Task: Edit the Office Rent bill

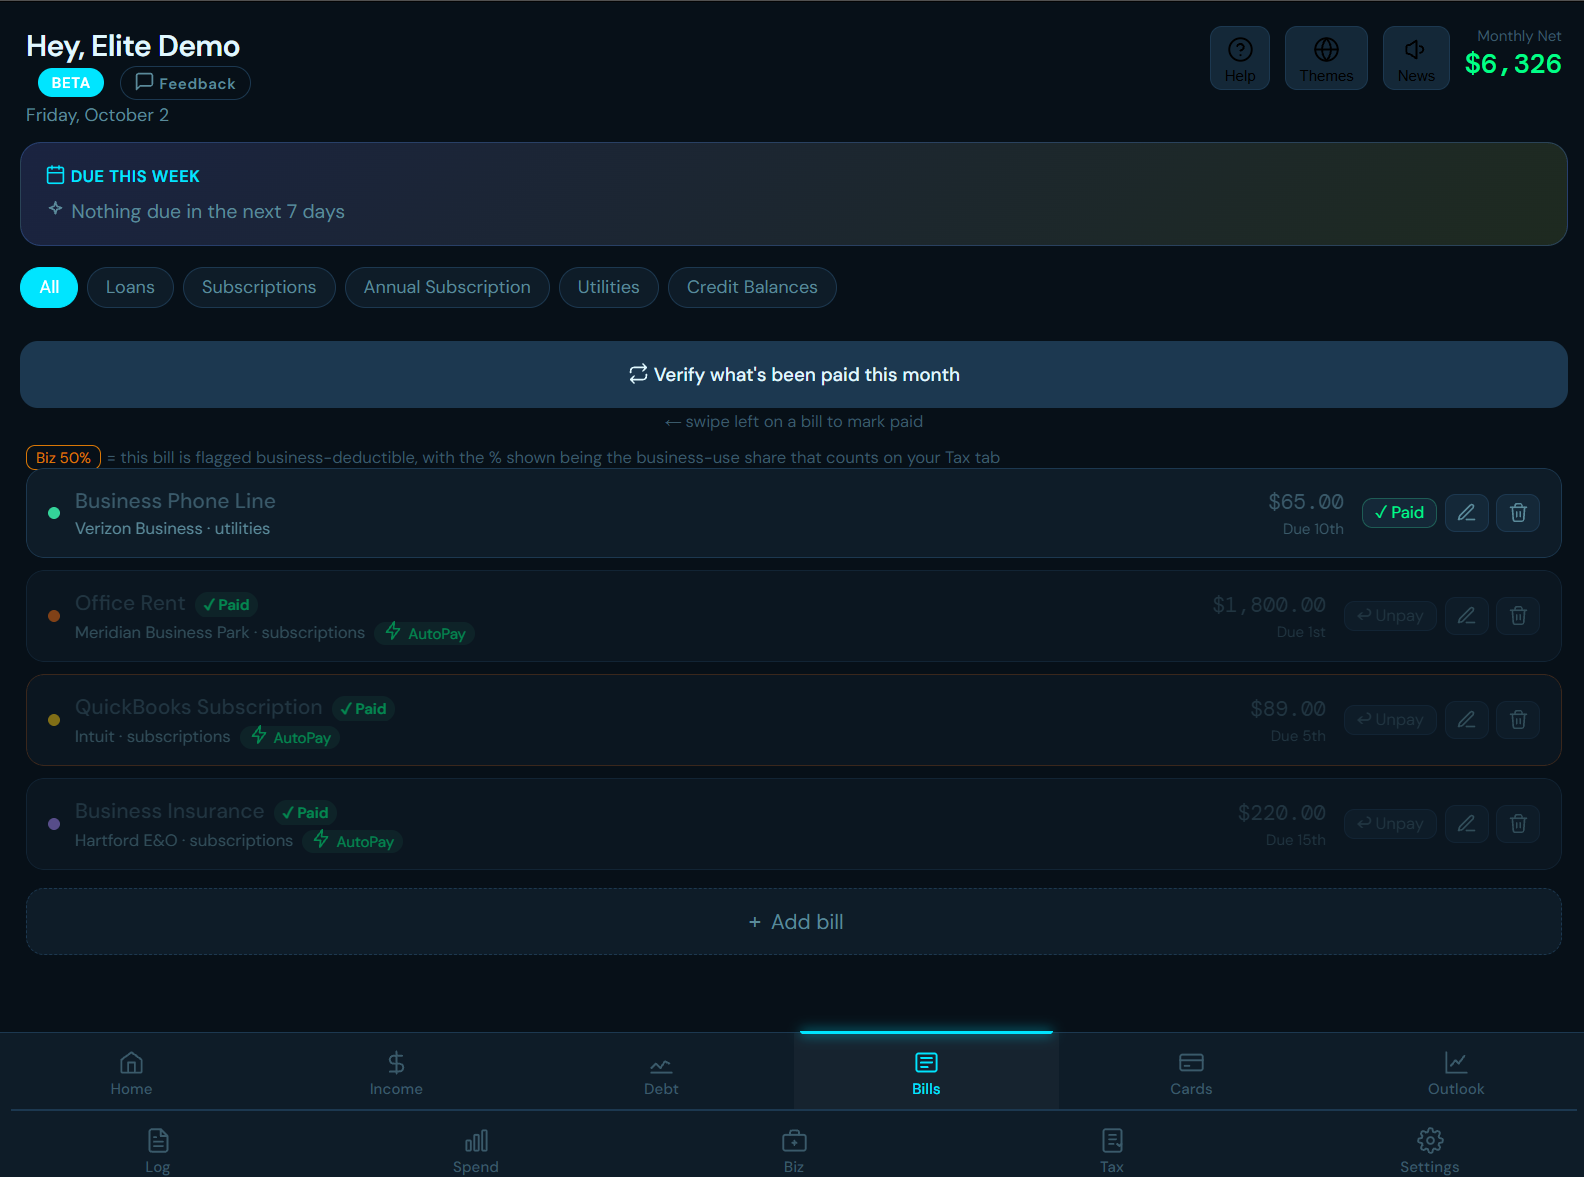Action: [1467, 616]
